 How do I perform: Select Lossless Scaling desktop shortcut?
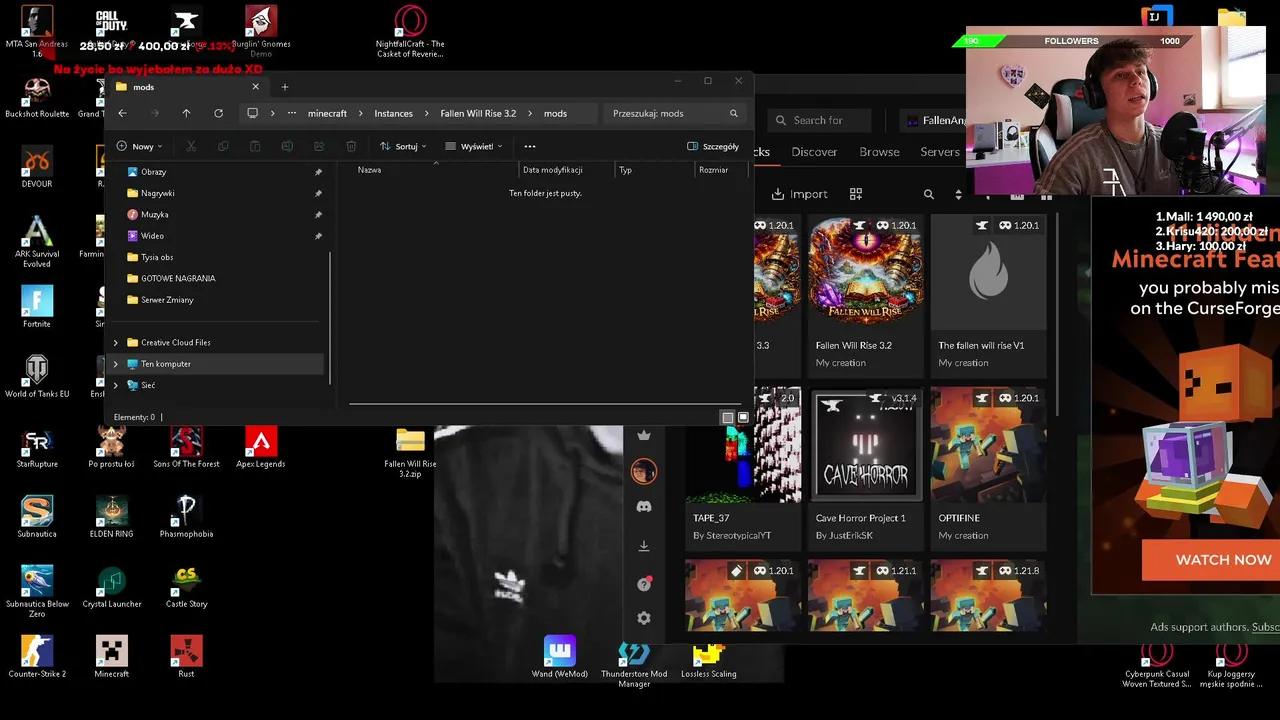[x=709, y=660]
